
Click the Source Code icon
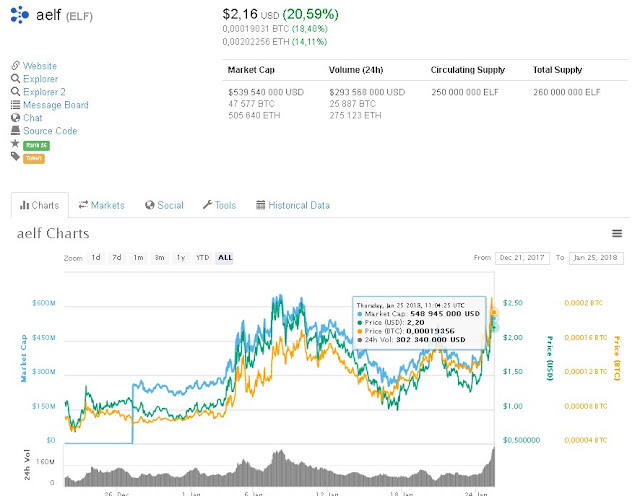[16, 131]
